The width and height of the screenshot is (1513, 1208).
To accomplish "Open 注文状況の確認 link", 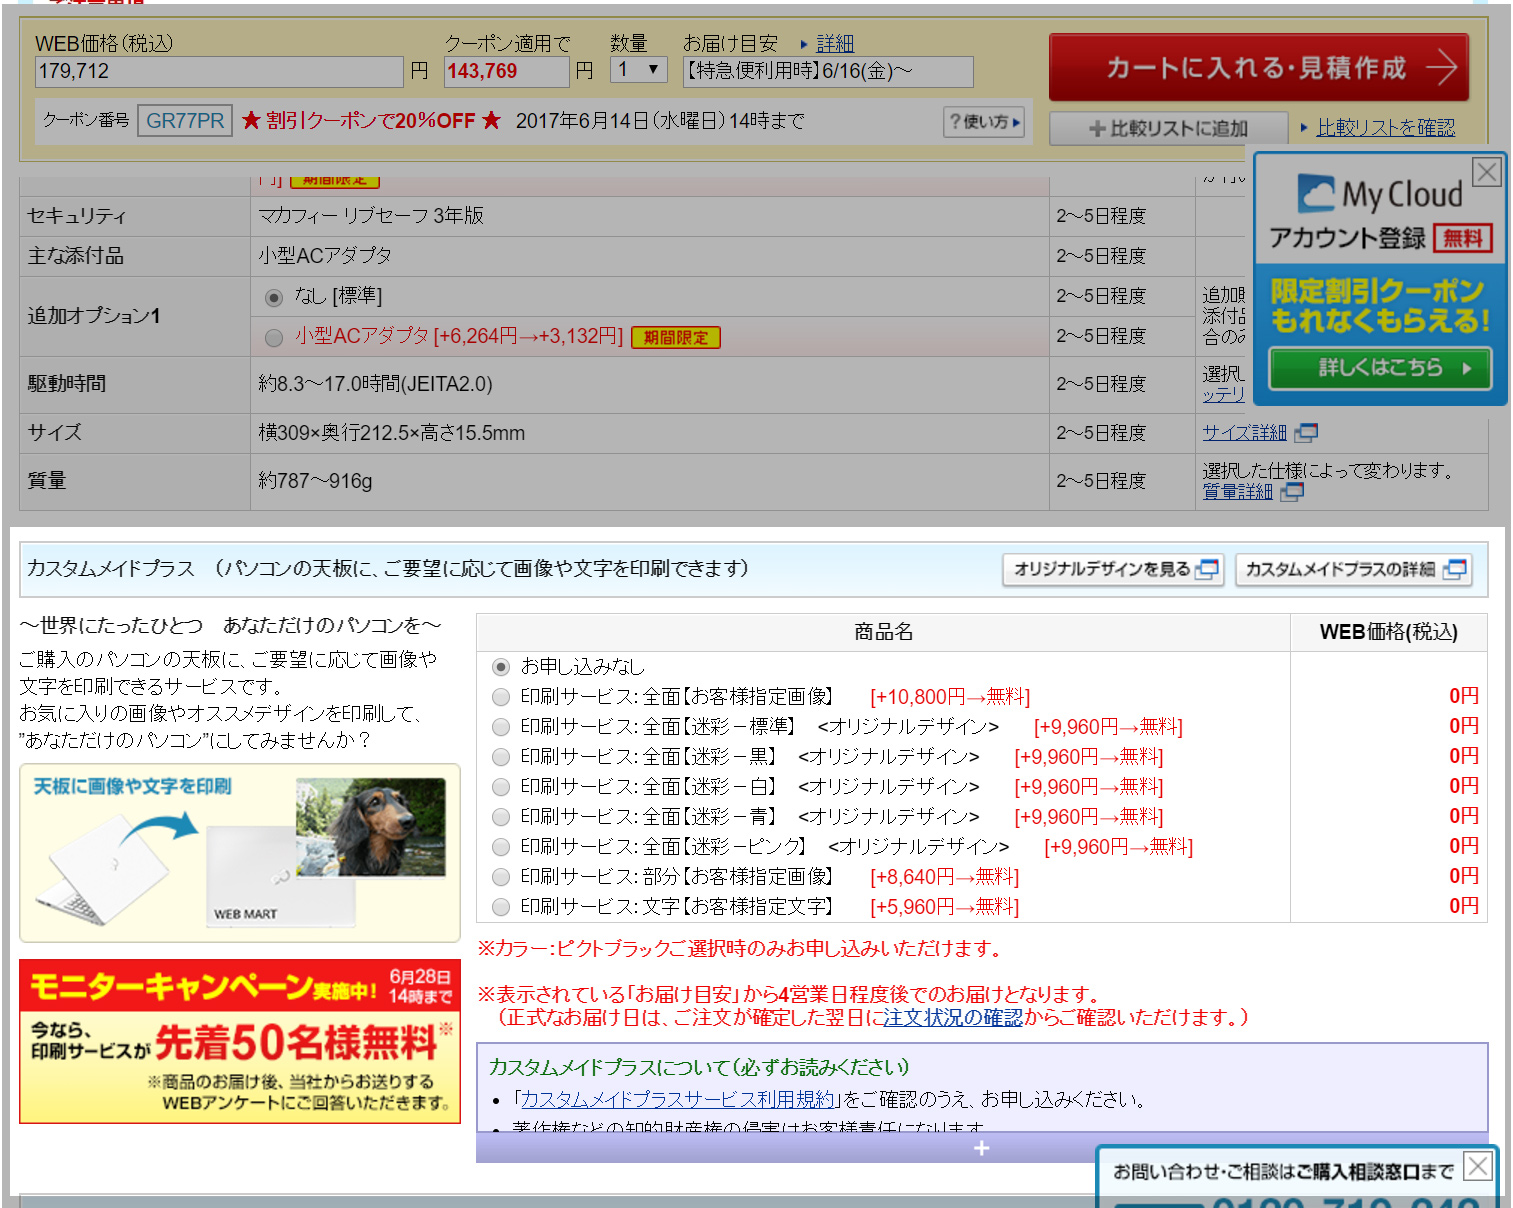I will click(x=952, y=1018).
